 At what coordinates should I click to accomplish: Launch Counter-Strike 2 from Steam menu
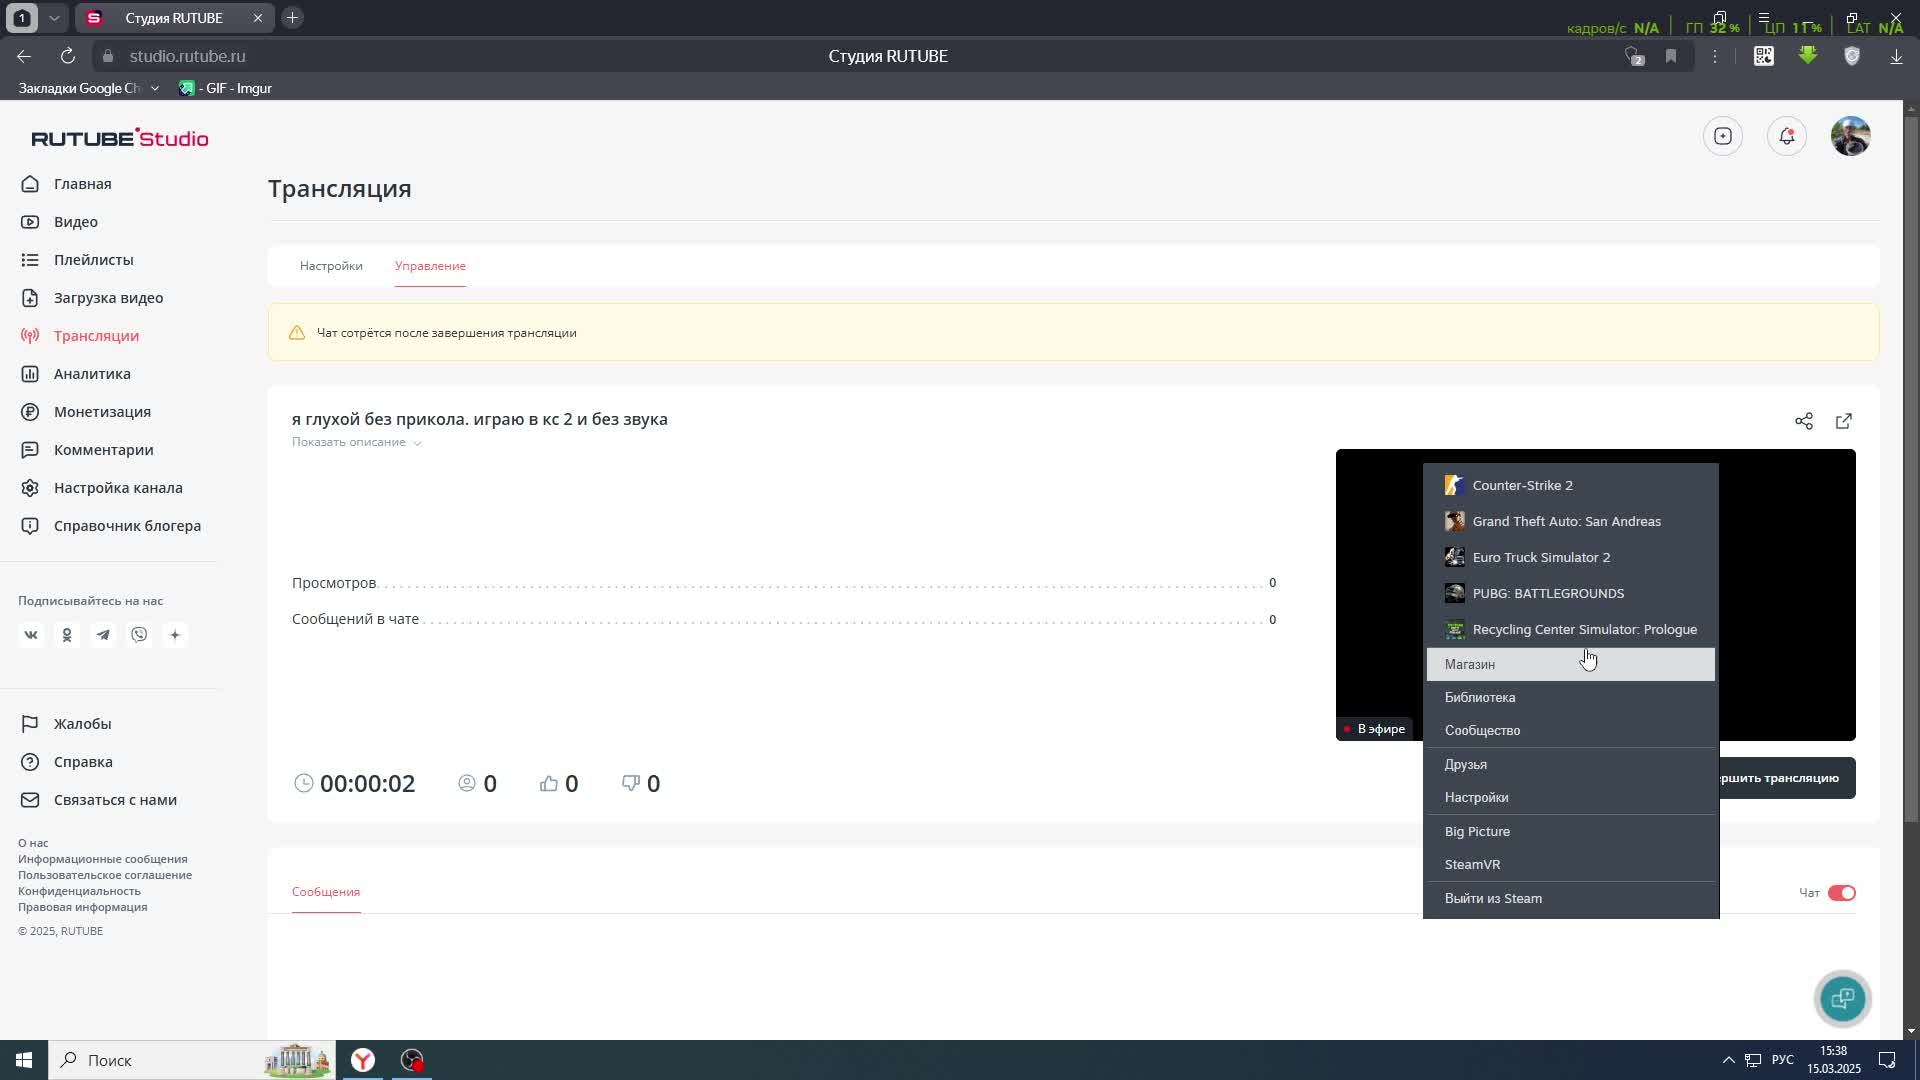(x=1571, y=485)
